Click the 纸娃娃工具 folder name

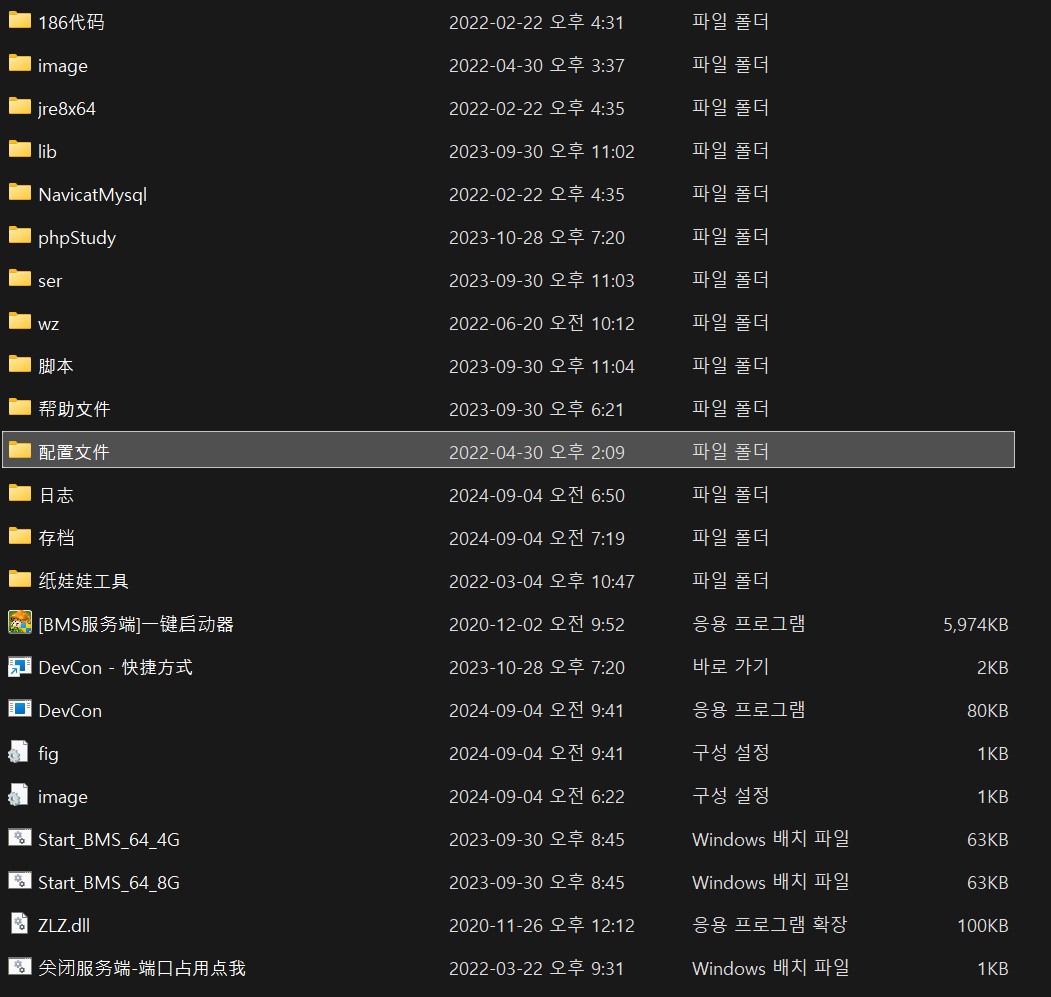point(83,581)
